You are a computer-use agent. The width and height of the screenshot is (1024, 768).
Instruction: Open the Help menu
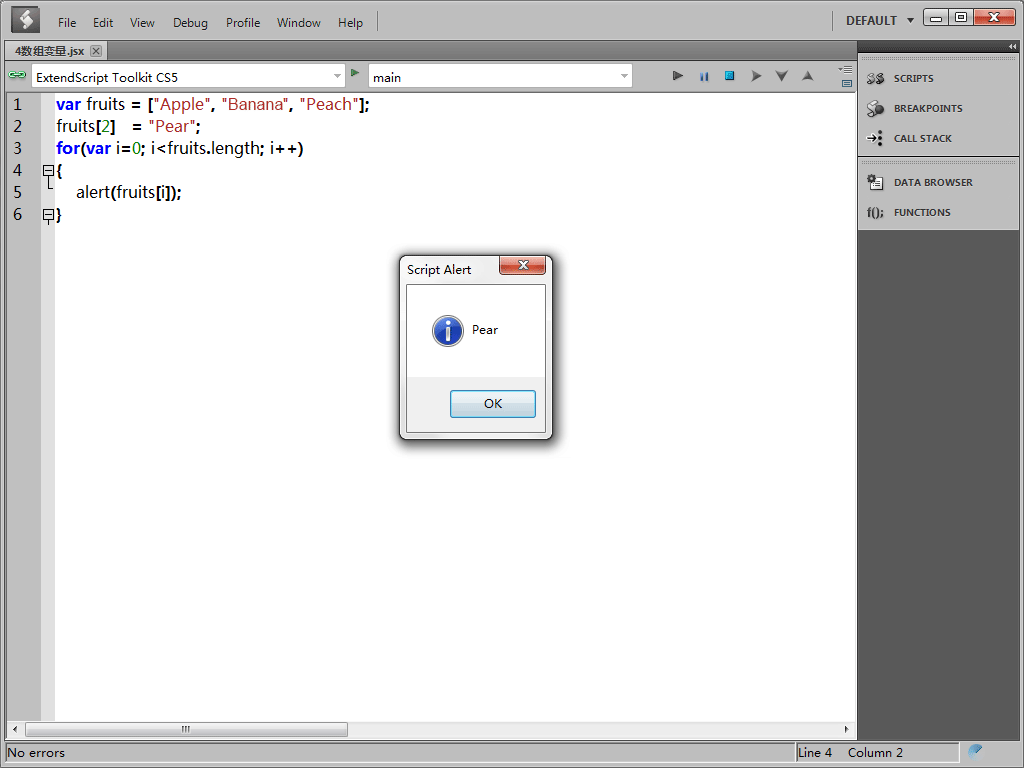pos(350,23)
